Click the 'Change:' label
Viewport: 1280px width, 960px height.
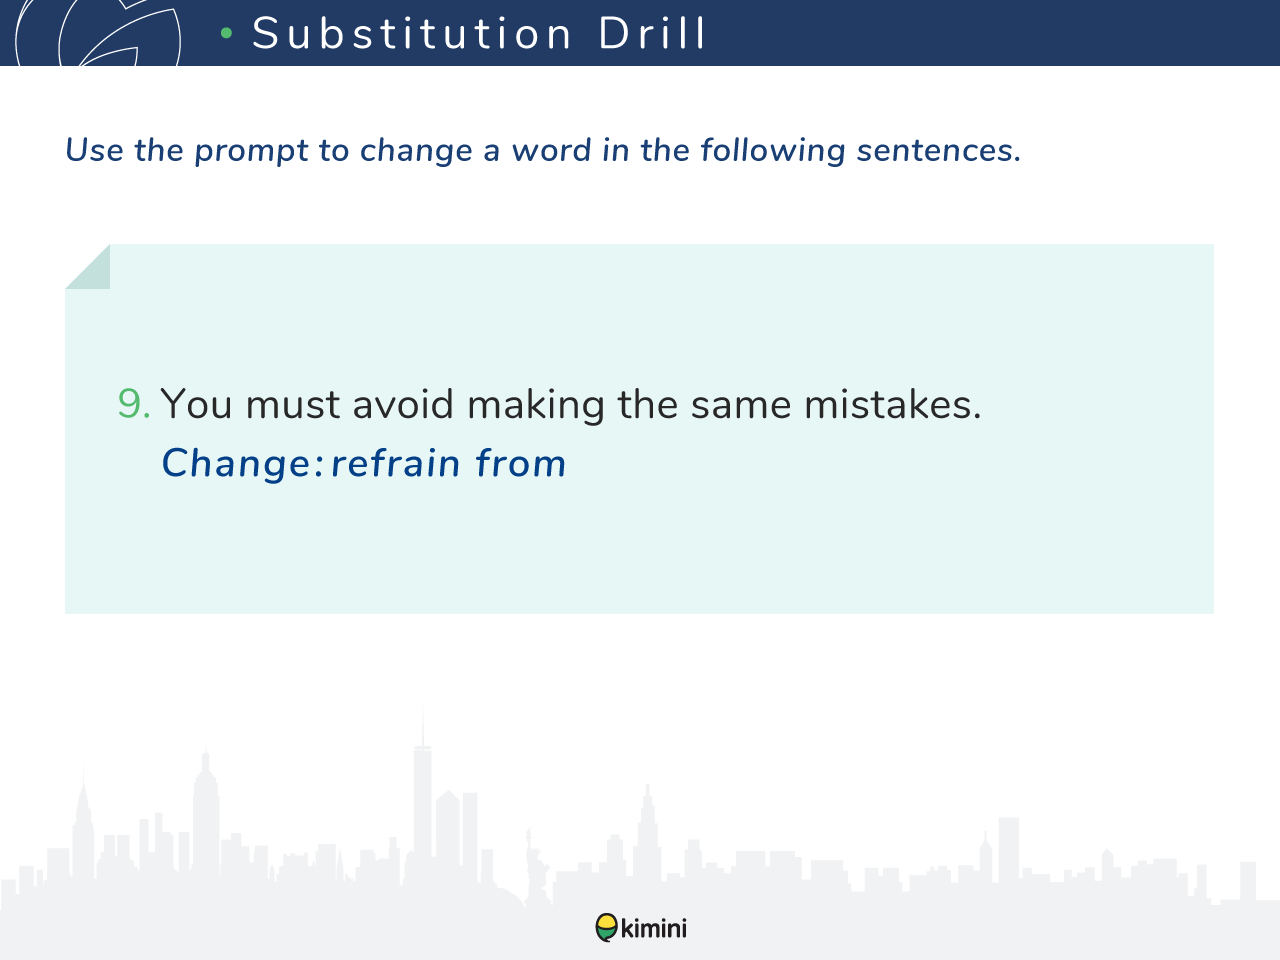point(243,463)
